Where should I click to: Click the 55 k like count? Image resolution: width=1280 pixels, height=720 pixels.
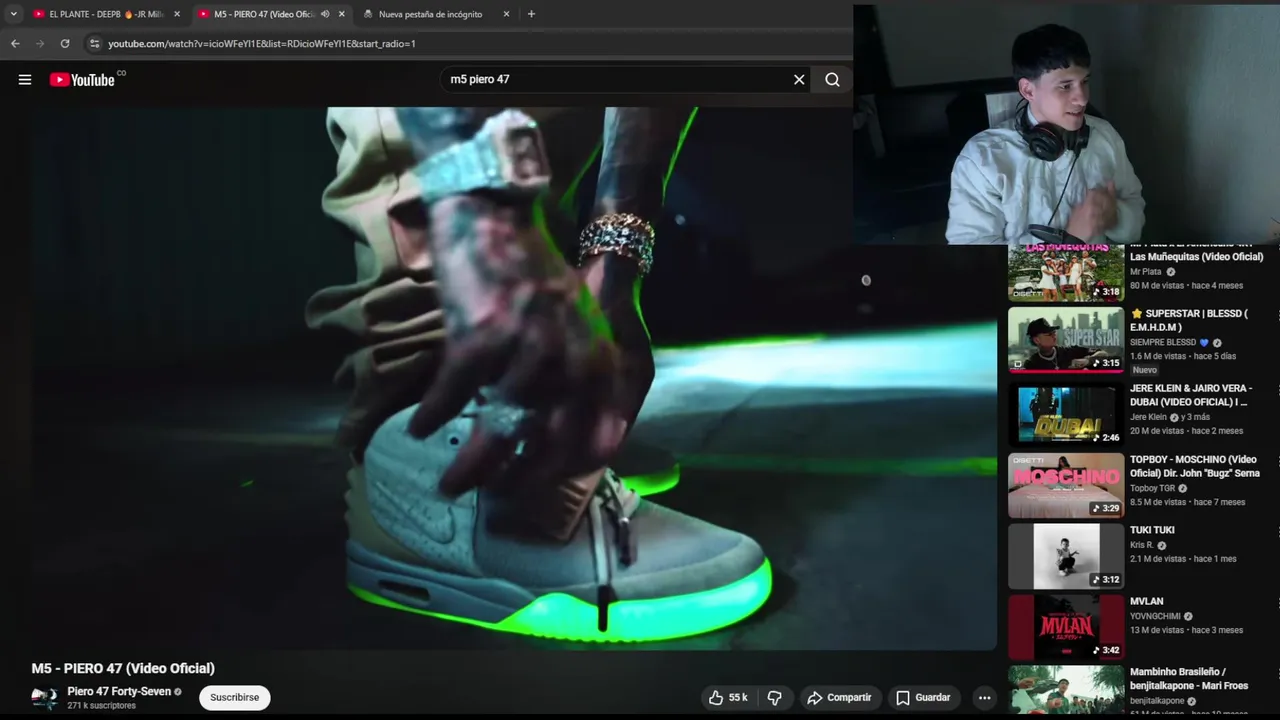pyautogui.click(x=738, y=698)
